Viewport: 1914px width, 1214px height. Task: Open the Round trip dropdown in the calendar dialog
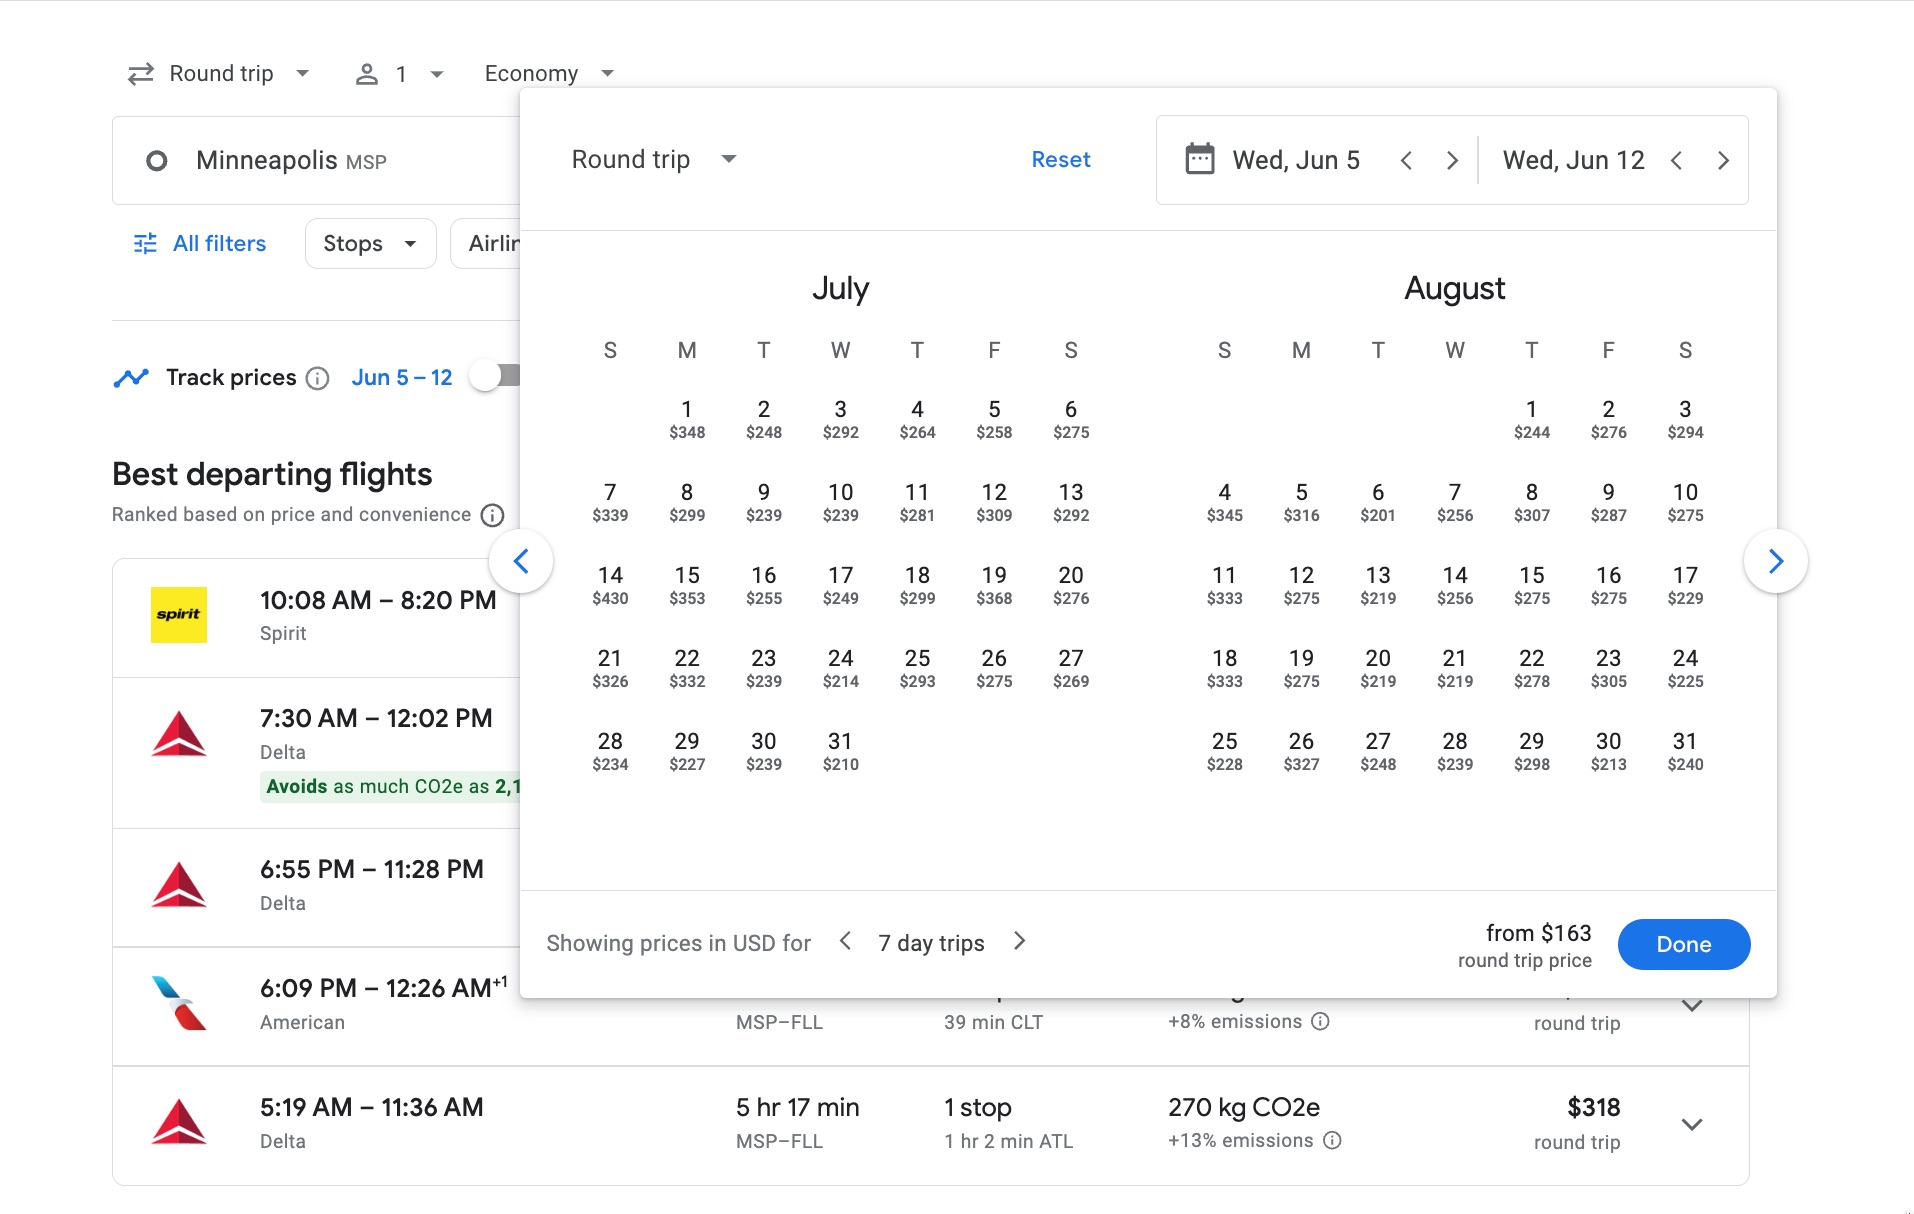pyautogui.click(x=654, y=159)
